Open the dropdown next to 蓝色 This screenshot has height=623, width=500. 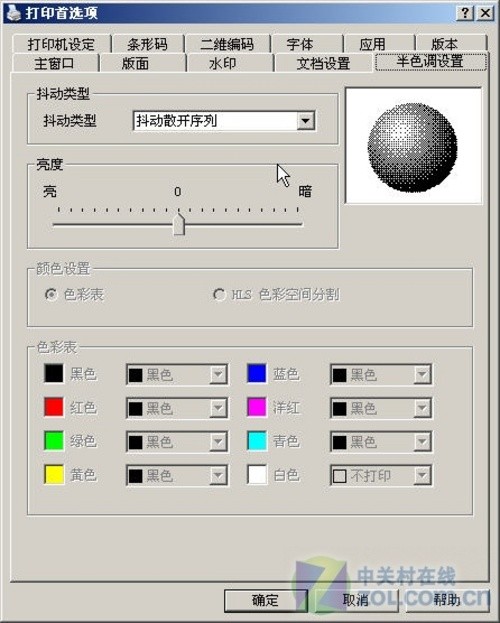pos(422,374)
